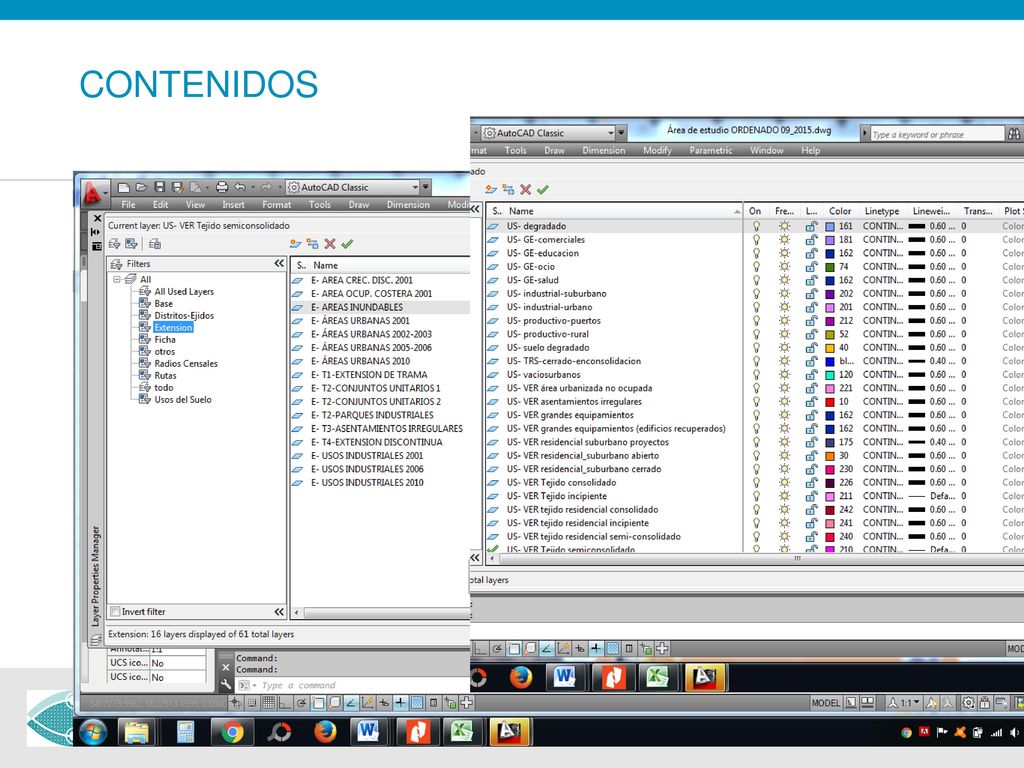Click New file icon in left window's quick access toolbar

[123, 187]
